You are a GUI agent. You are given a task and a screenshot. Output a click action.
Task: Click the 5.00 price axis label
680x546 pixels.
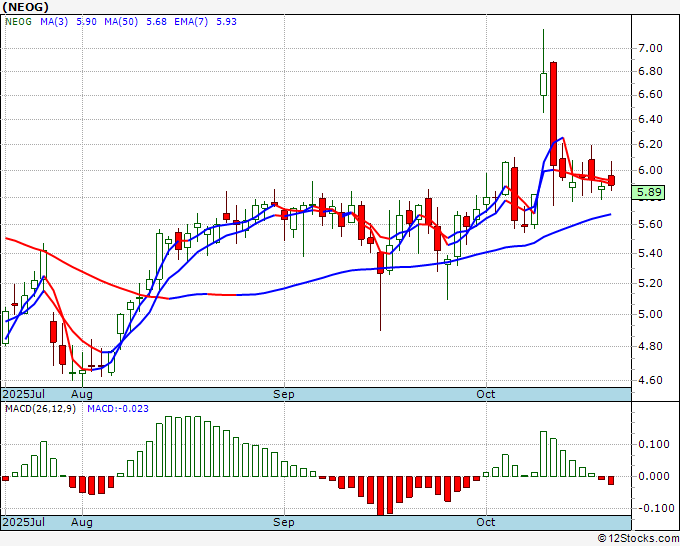(x=650, y=314)
